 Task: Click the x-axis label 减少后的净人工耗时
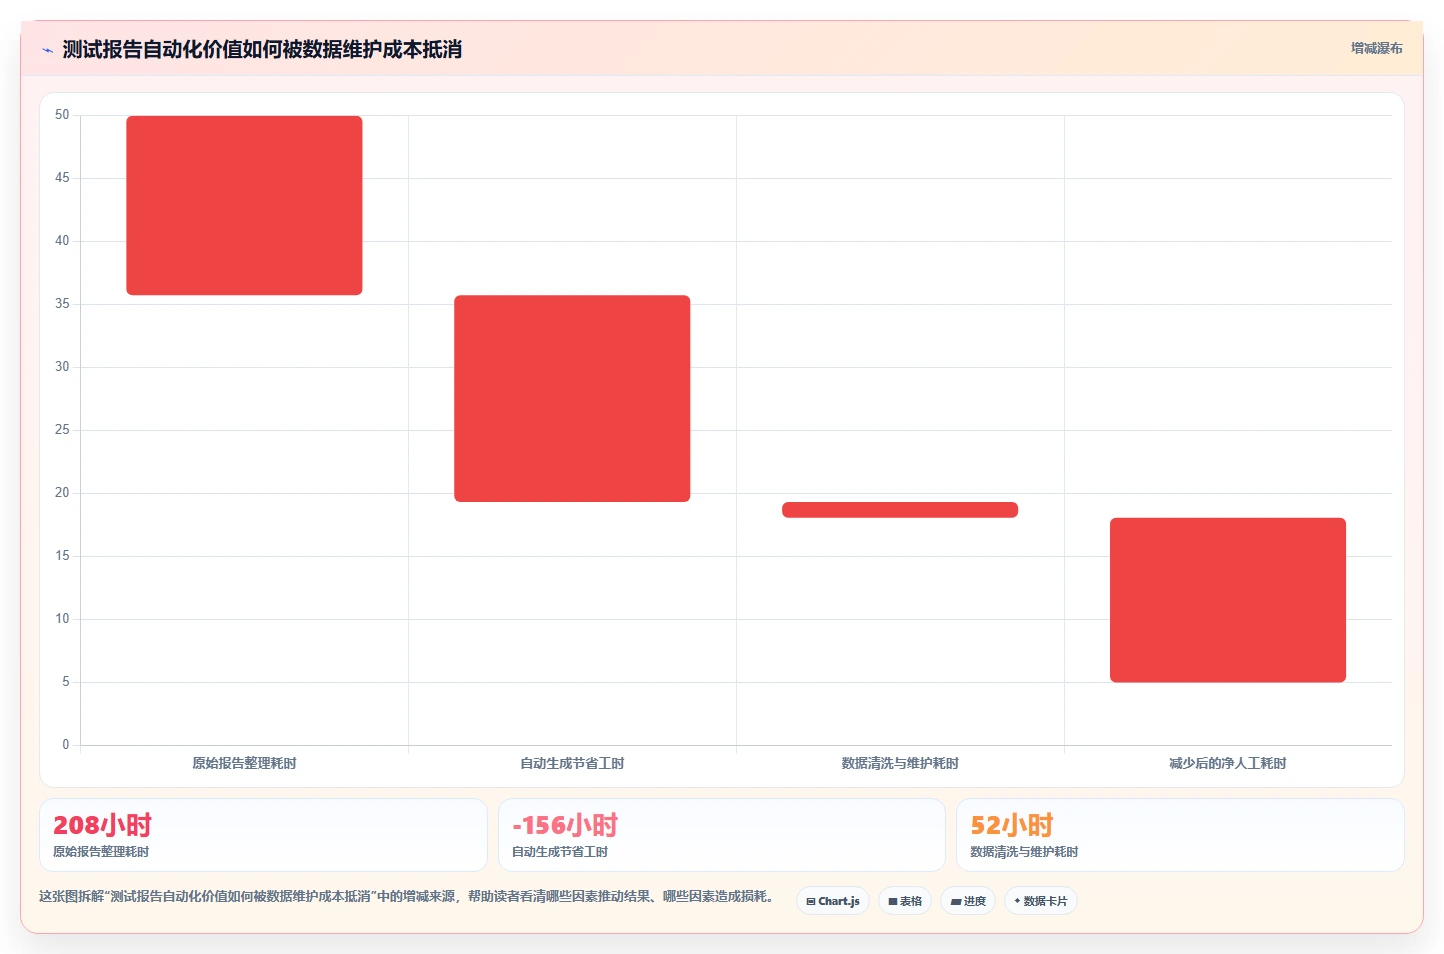(x=1228, y=763)
